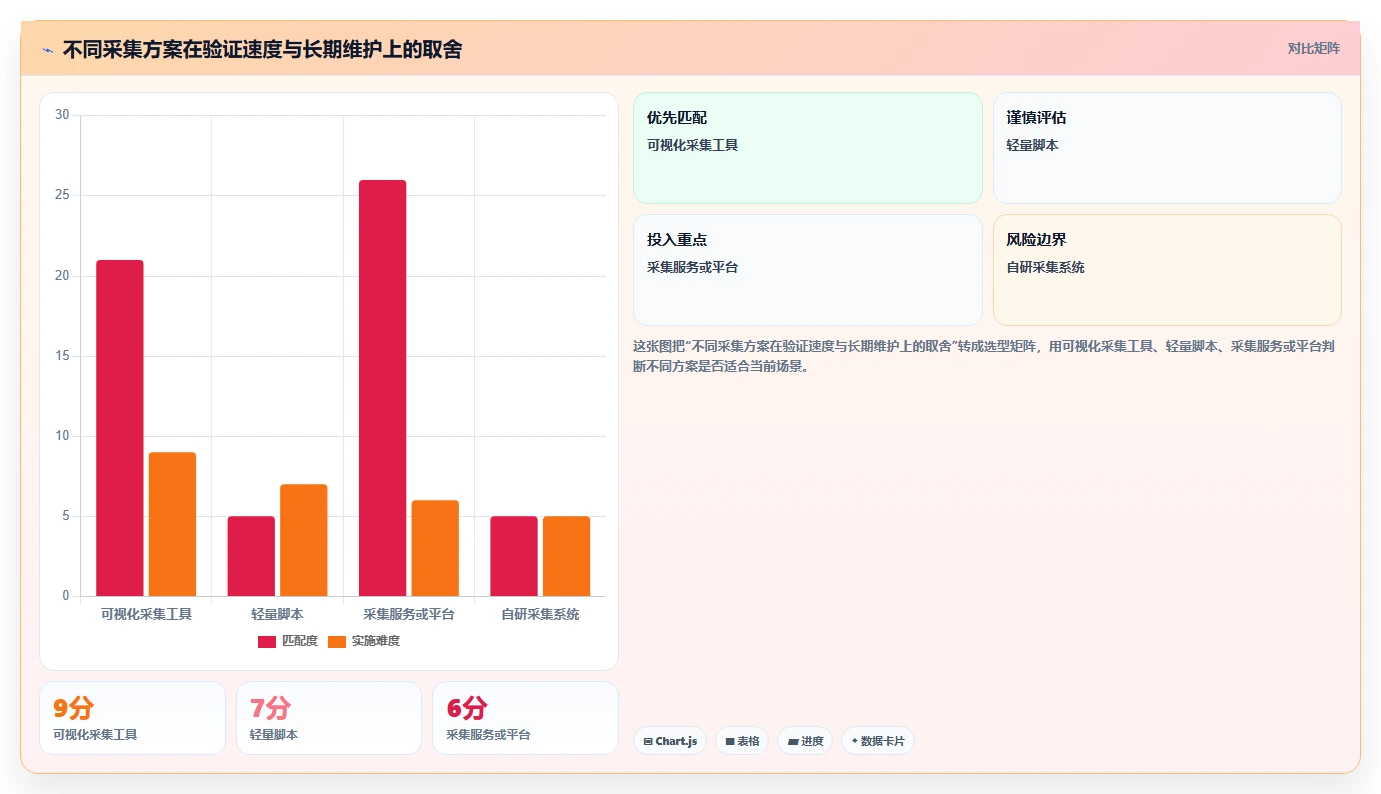Viewport: 1381px width, 794px height.
Task: Click the red 匹配度 bar for 可视化采集工具
Action: [x=120, y=428]
